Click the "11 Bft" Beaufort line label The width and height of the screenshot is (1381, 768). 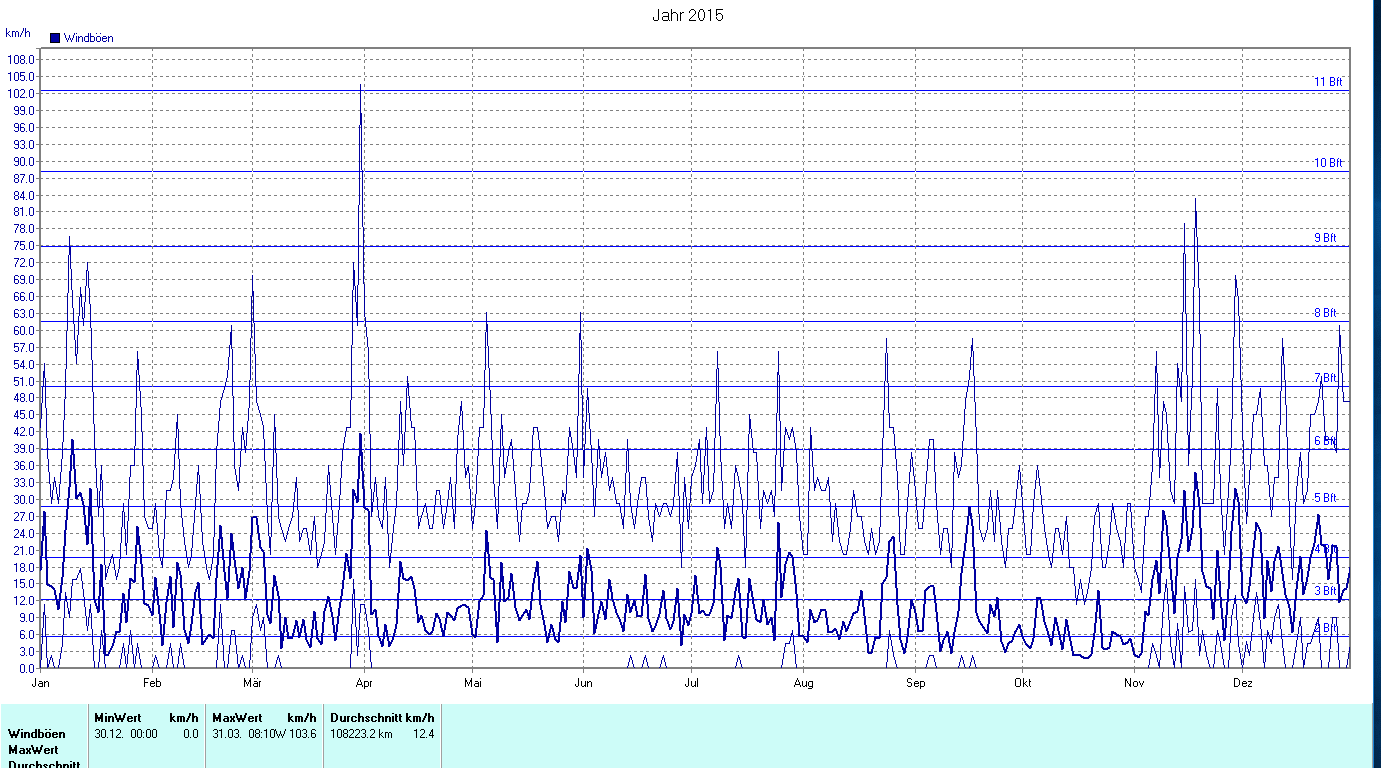(1328, 82)
